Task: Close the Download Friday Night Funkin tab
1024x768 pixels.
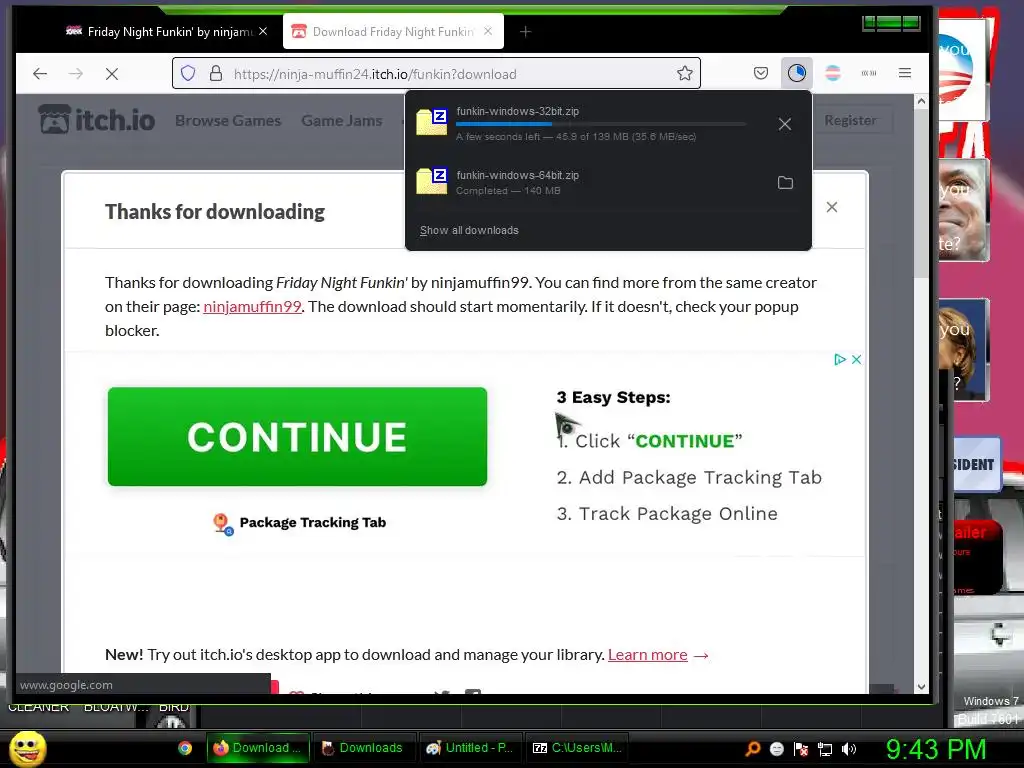Action: pos(488,31)
